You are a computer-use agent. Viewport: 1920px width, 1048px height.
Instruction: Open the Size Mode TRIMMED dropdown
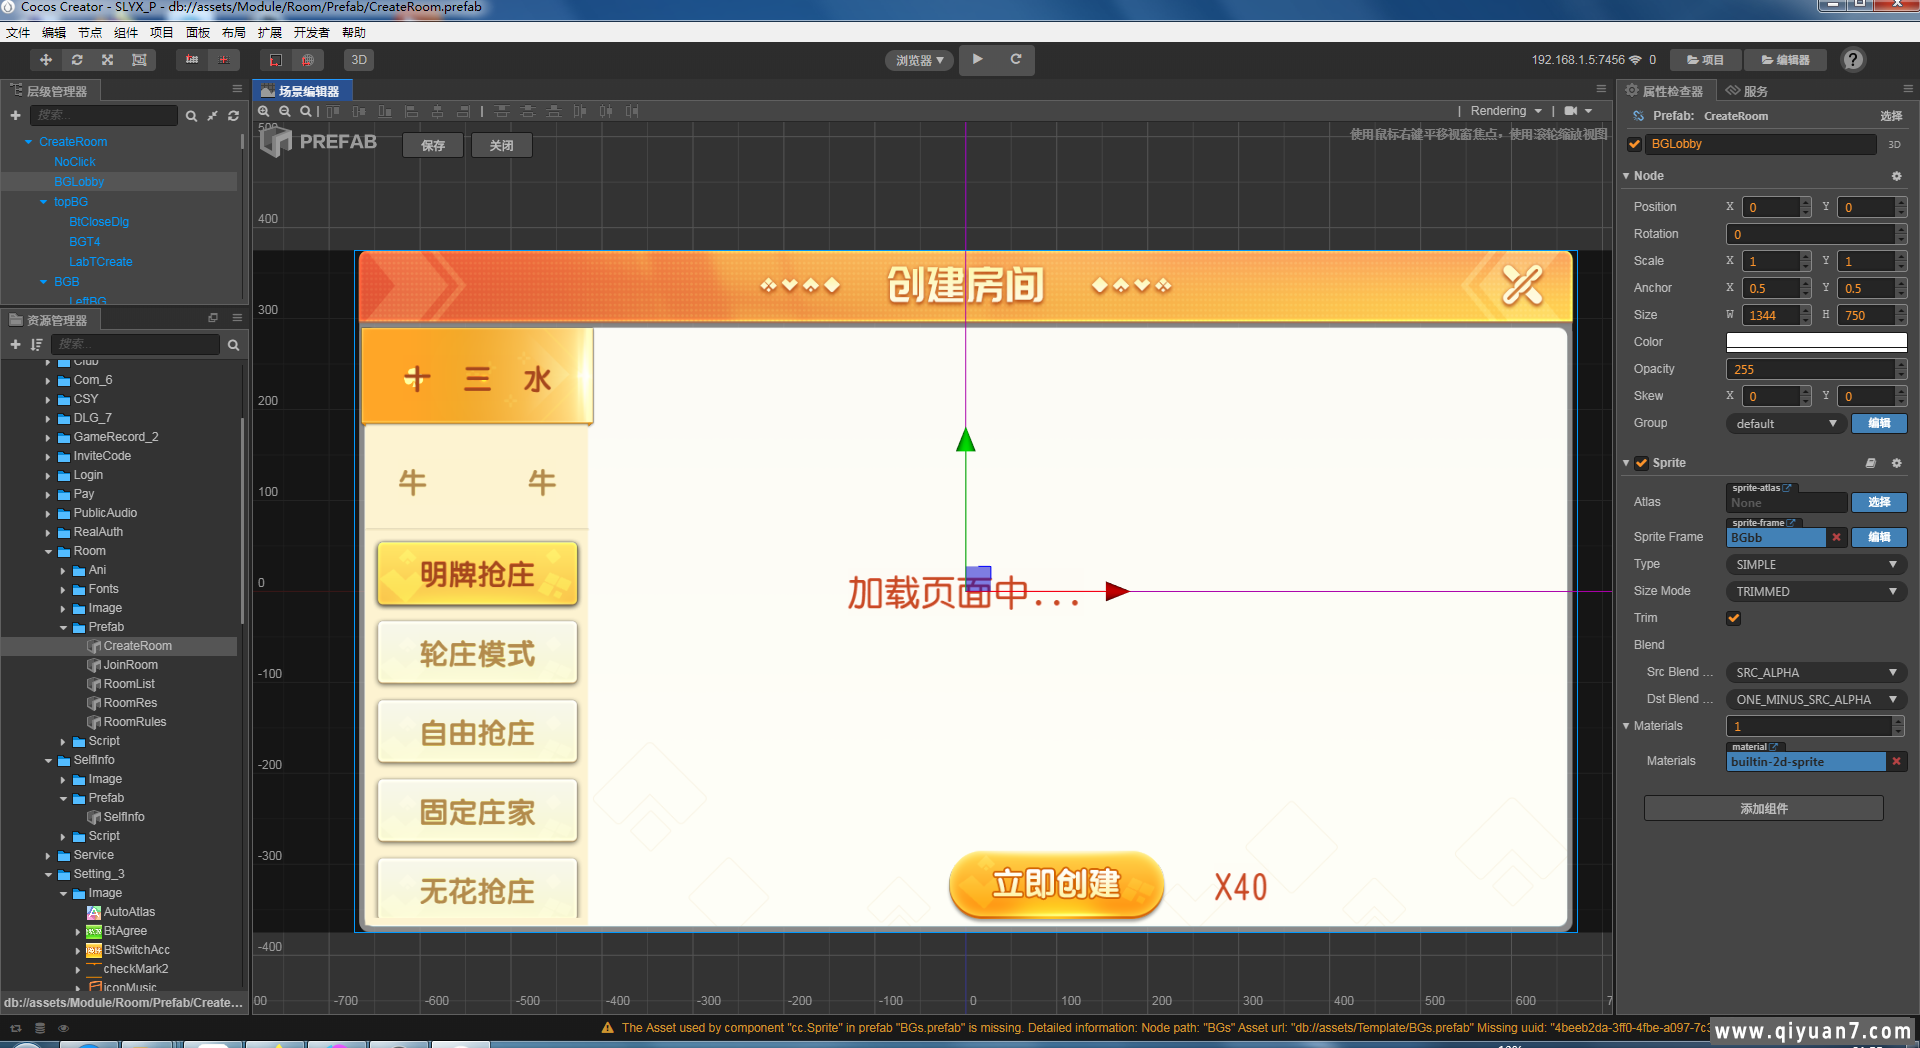coord(1815,592)
